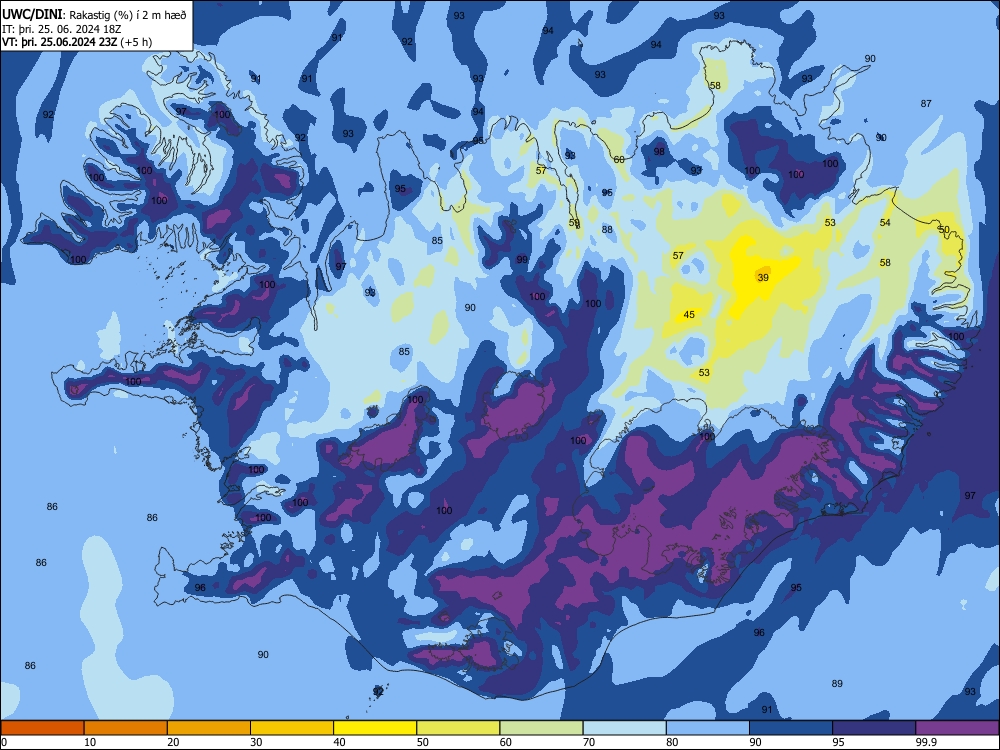1000x750 pixels.
Task: Click the 'VT: þri. 25.06.2024 23Z (+5 h)' line
Action: coord(77,42)
